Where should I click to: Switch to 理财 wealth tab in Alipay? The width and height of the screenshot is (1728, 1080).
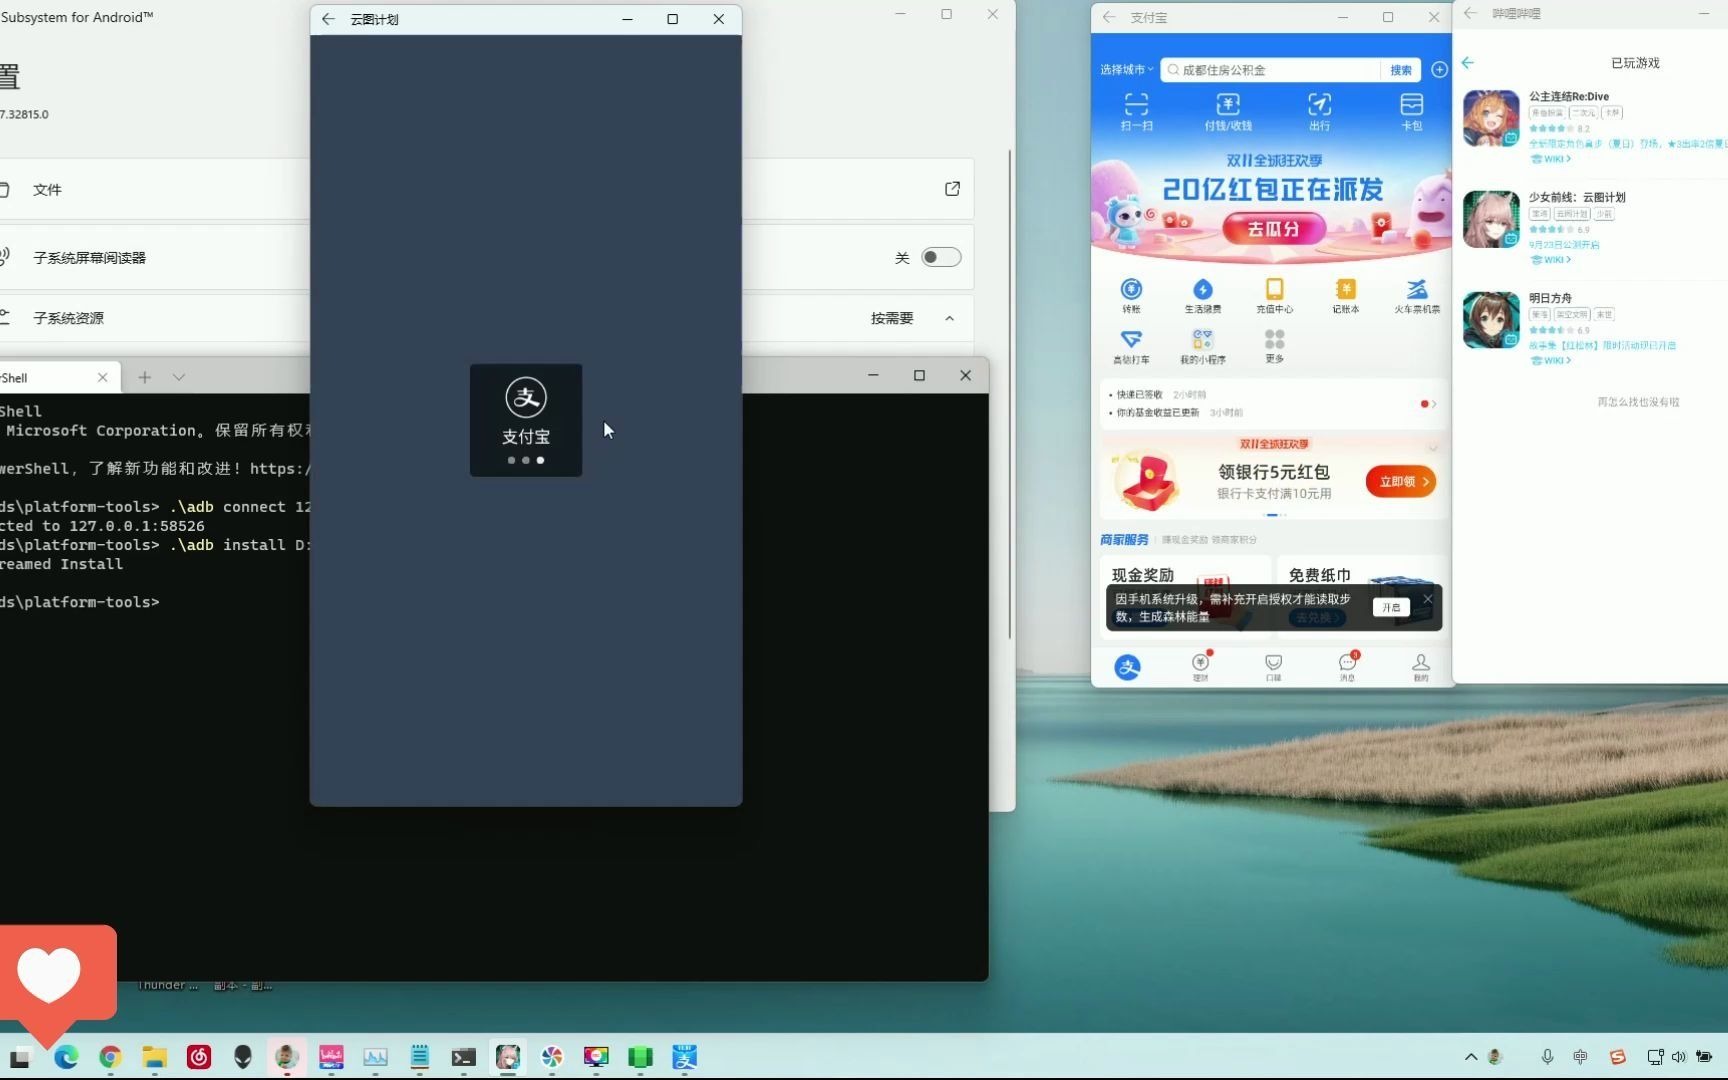click(x=1201, y=667)
